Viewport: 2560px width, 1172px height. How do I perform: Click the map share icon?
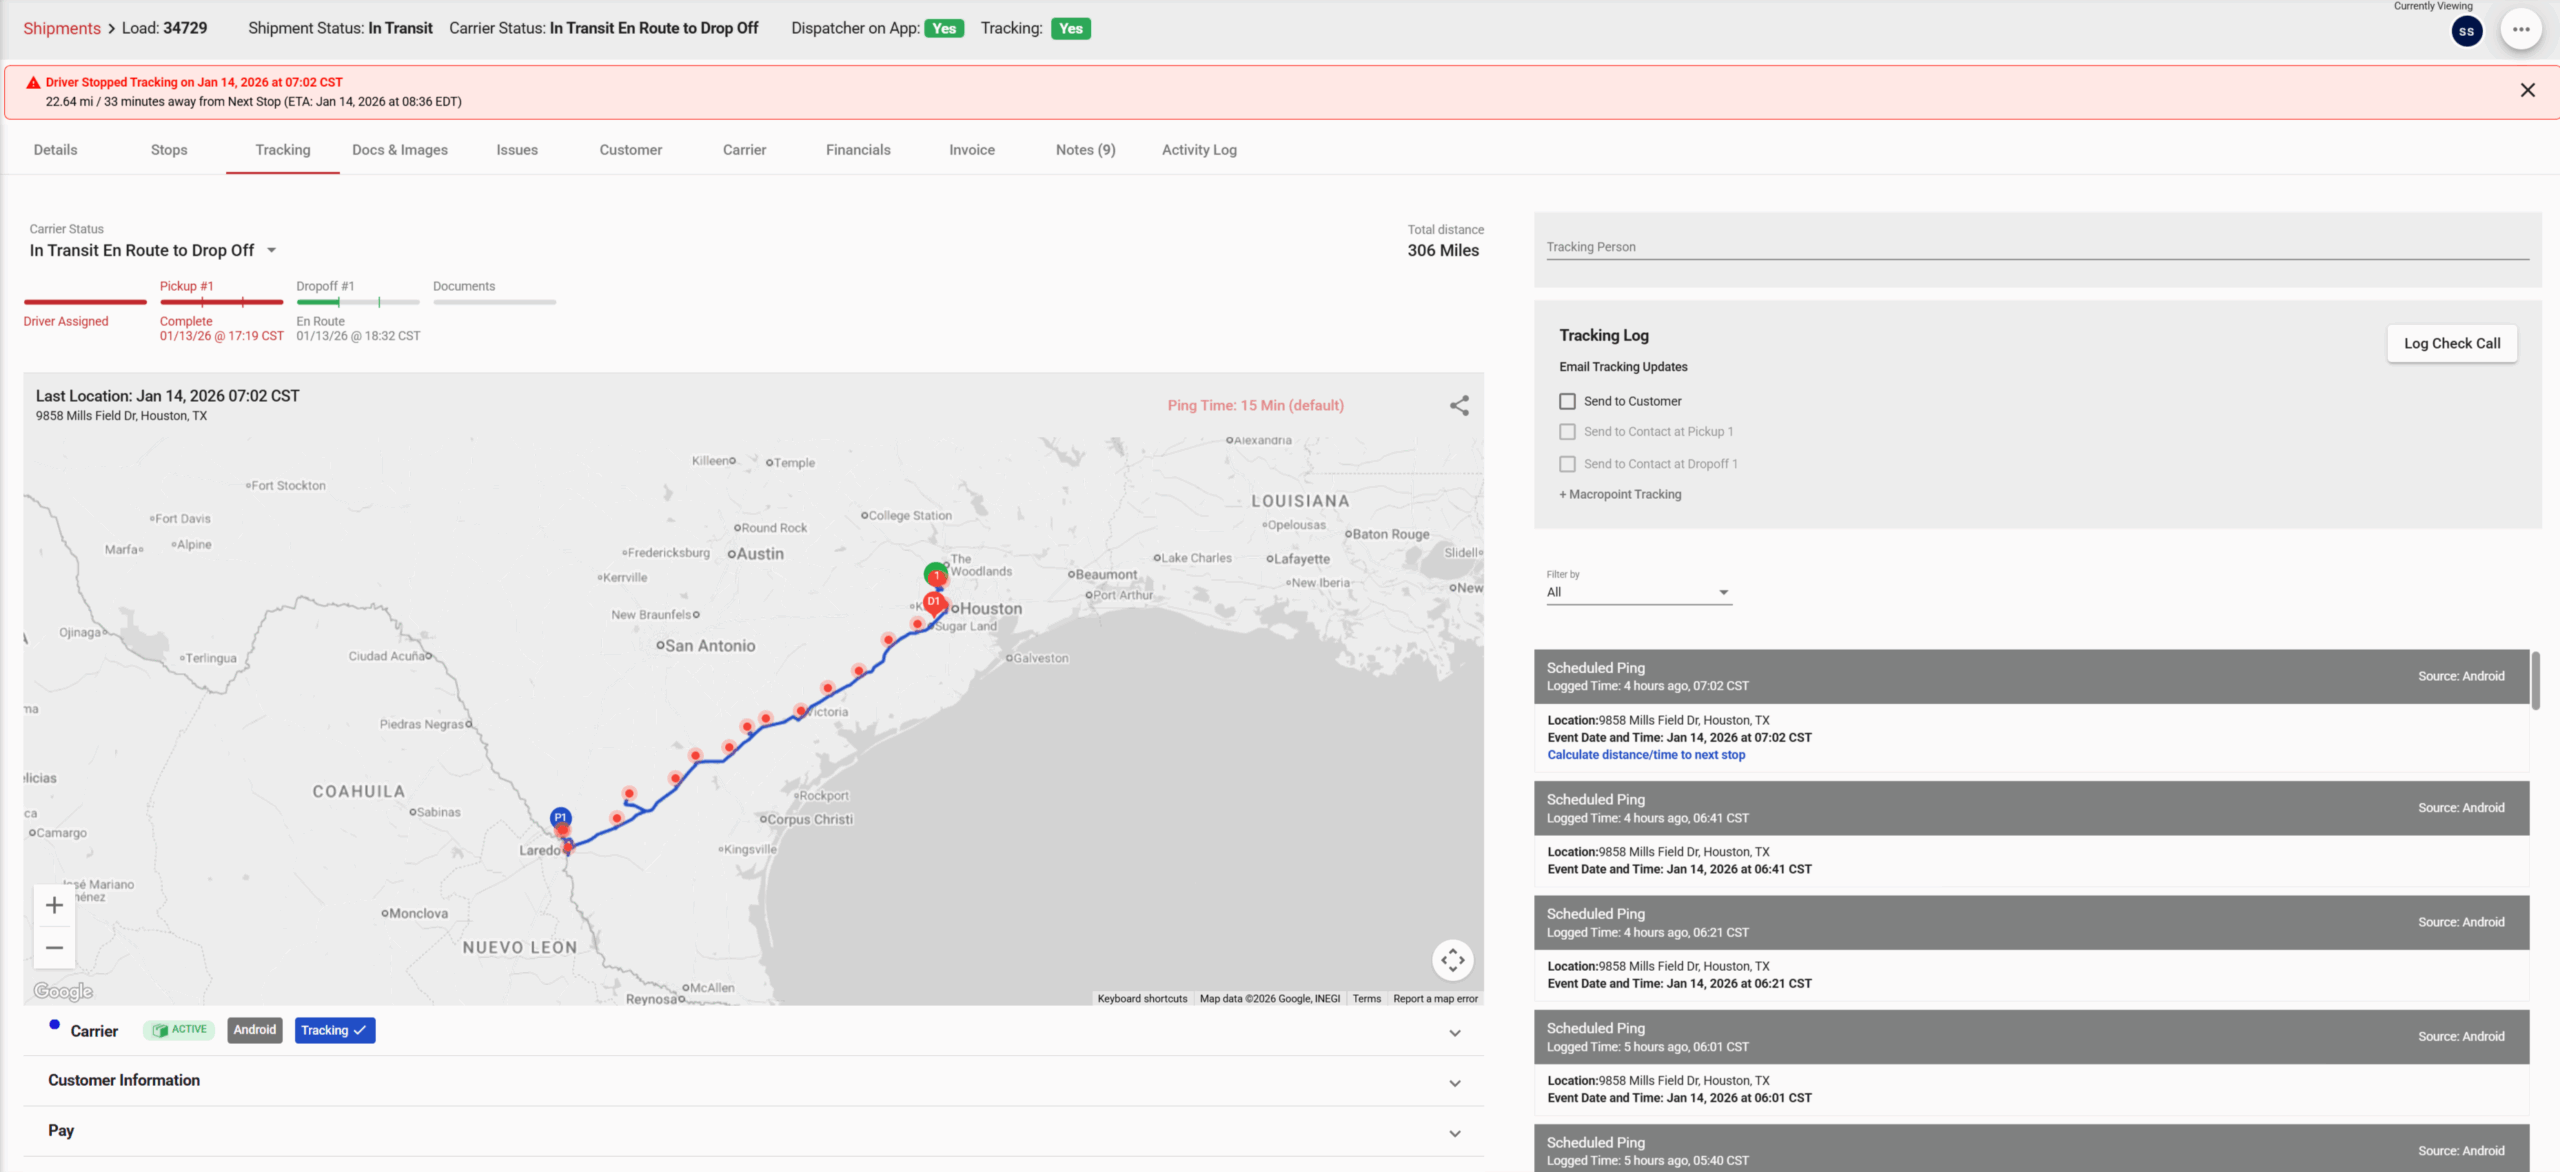(1459, 405)
